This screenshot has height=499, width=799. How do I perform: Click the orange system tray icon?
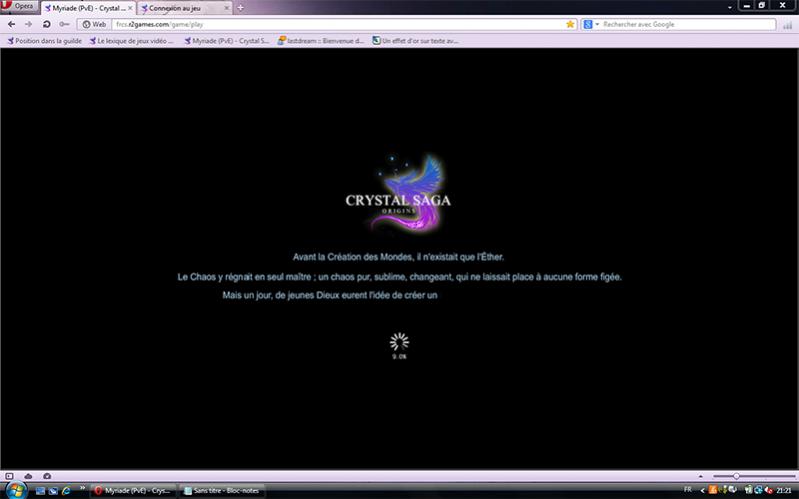coord(713,490)
